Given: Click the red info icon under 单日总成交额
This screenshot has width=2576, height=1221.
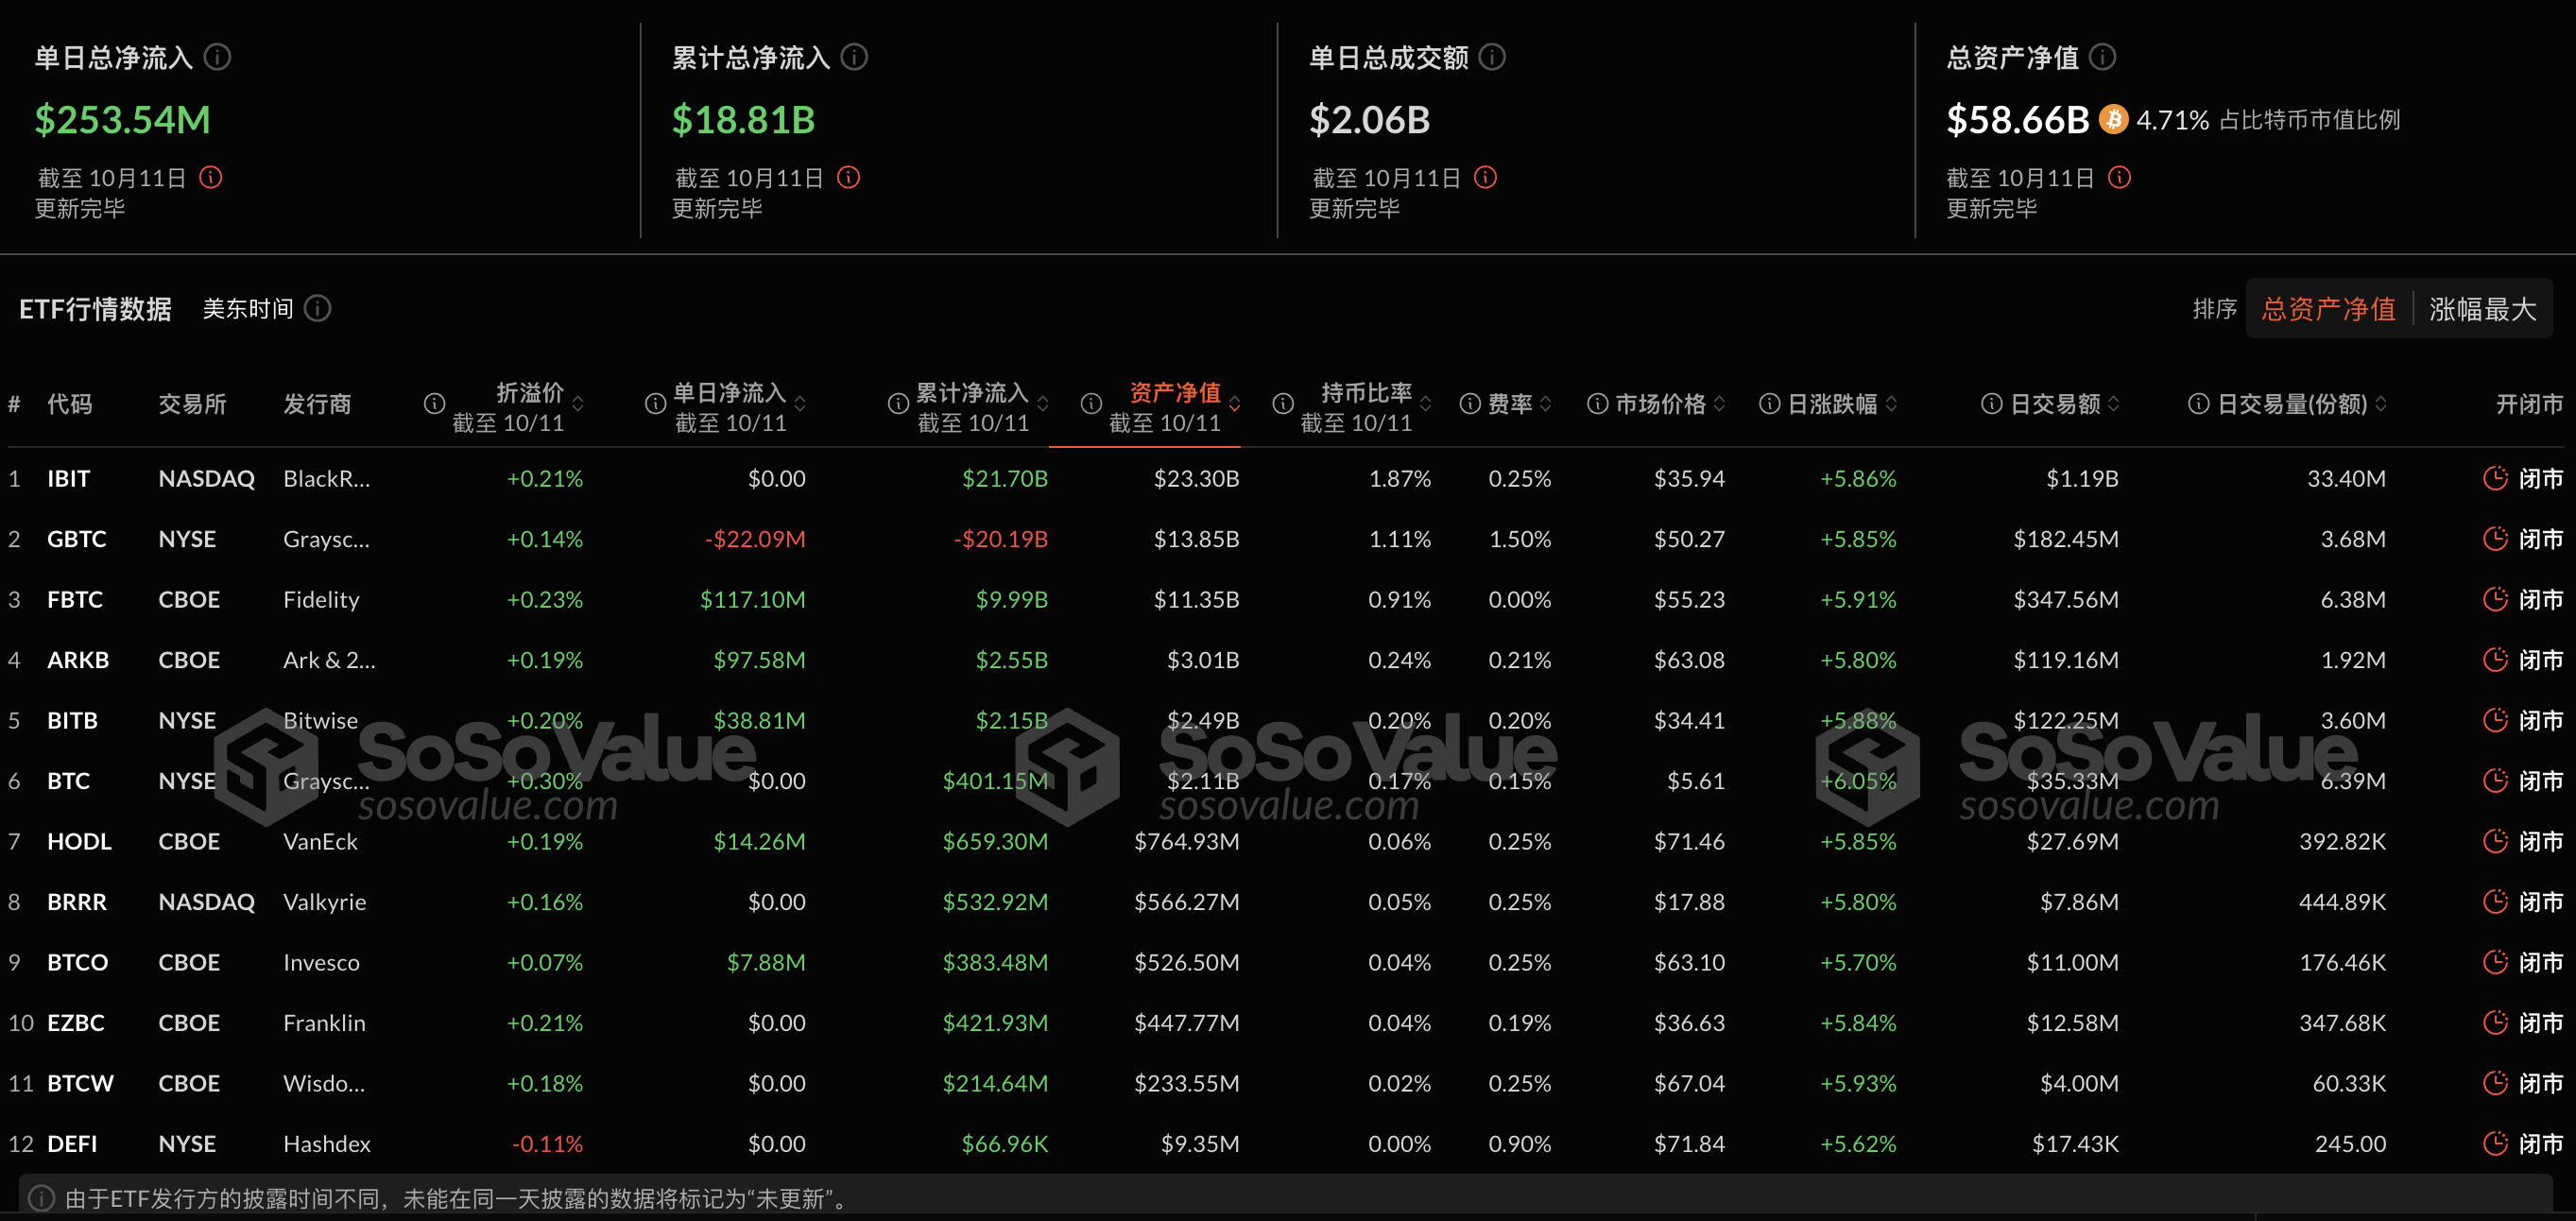Looking at the screenshot, I should click(x=1486, y=177).
